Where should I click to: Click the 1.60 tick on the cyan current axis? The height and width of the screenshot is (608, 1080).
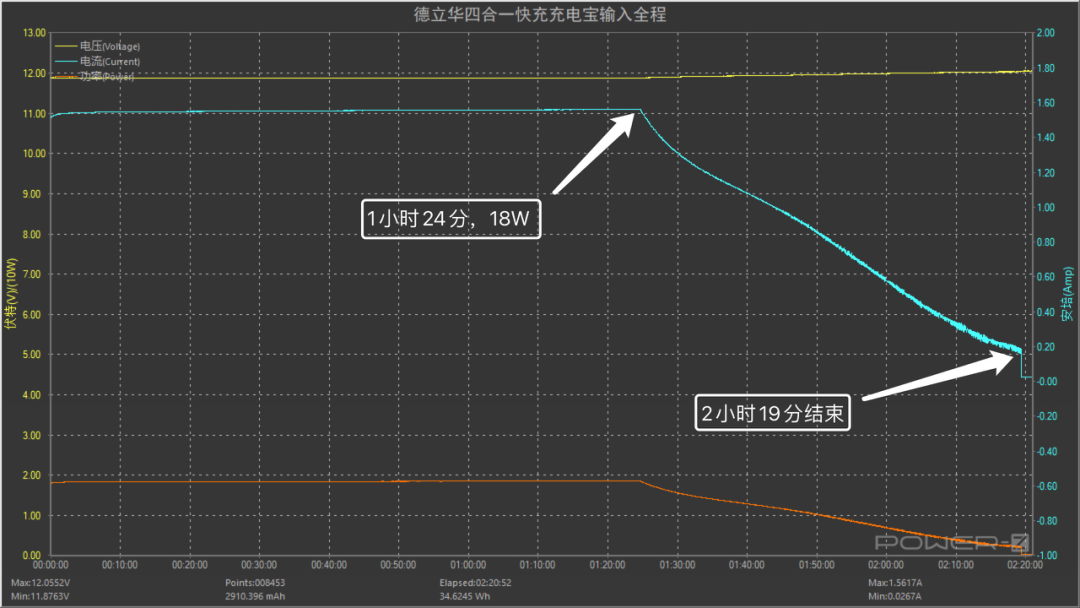(1046, 103)
